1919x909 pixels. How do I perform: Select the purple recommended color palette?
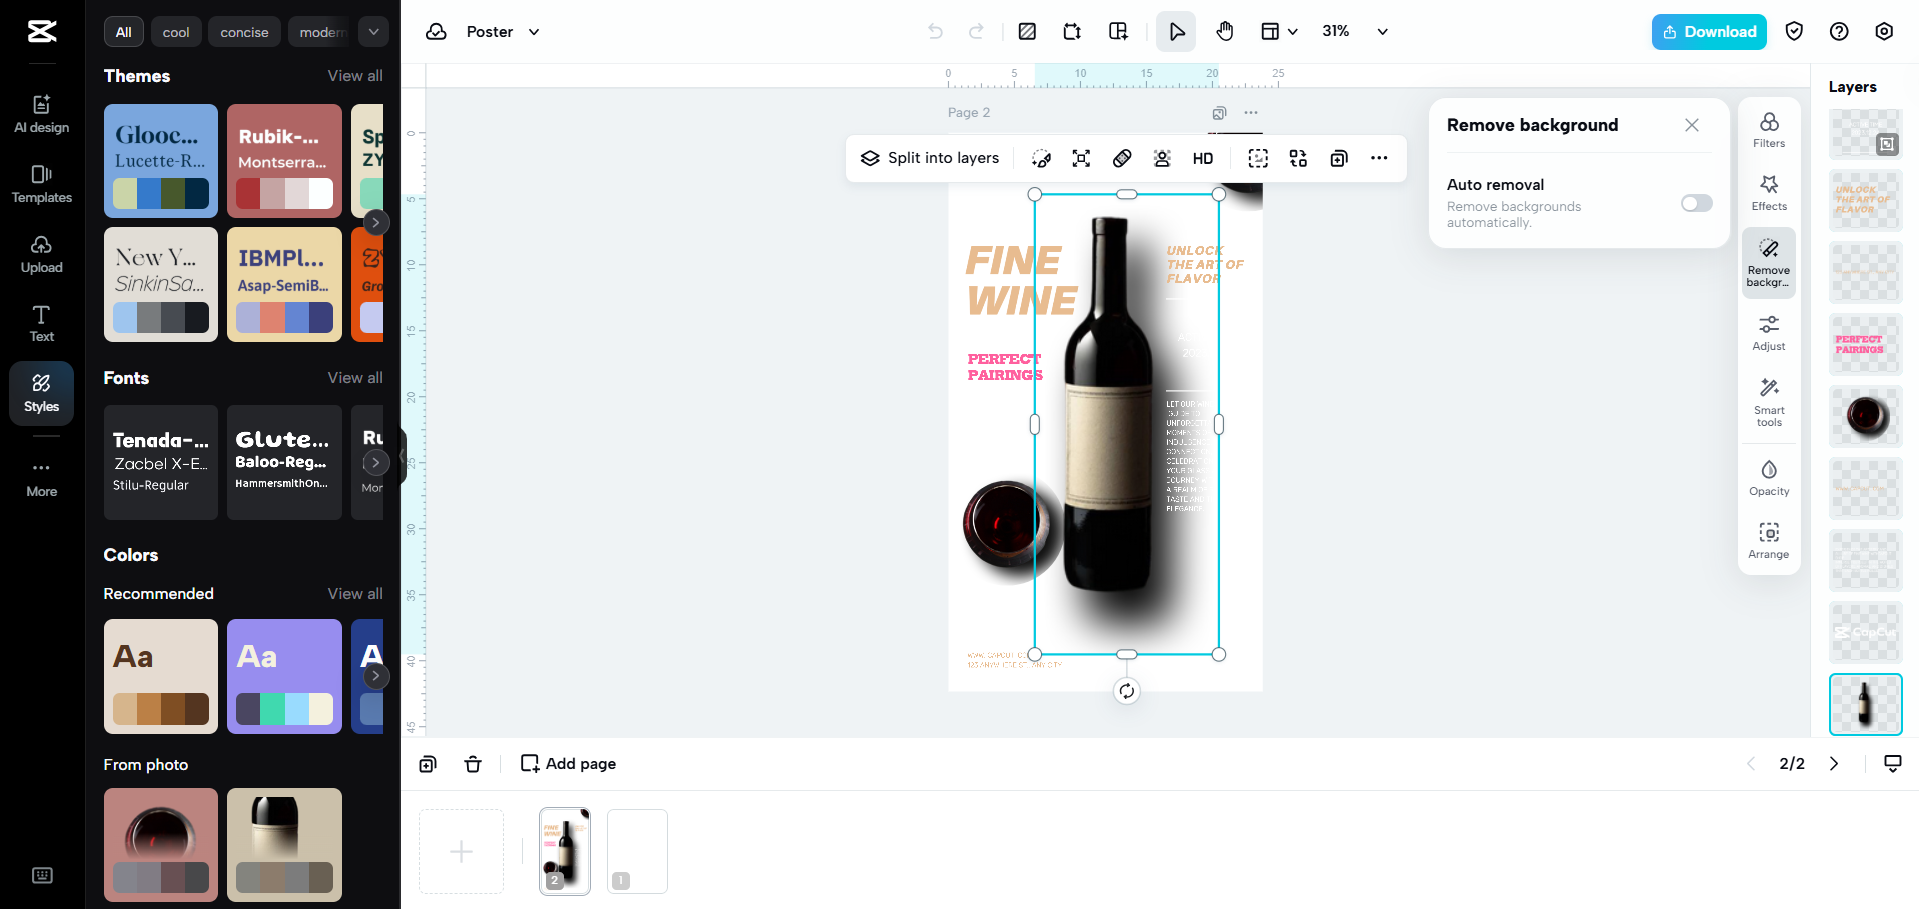pyautogui.click(x=284, y=676)
